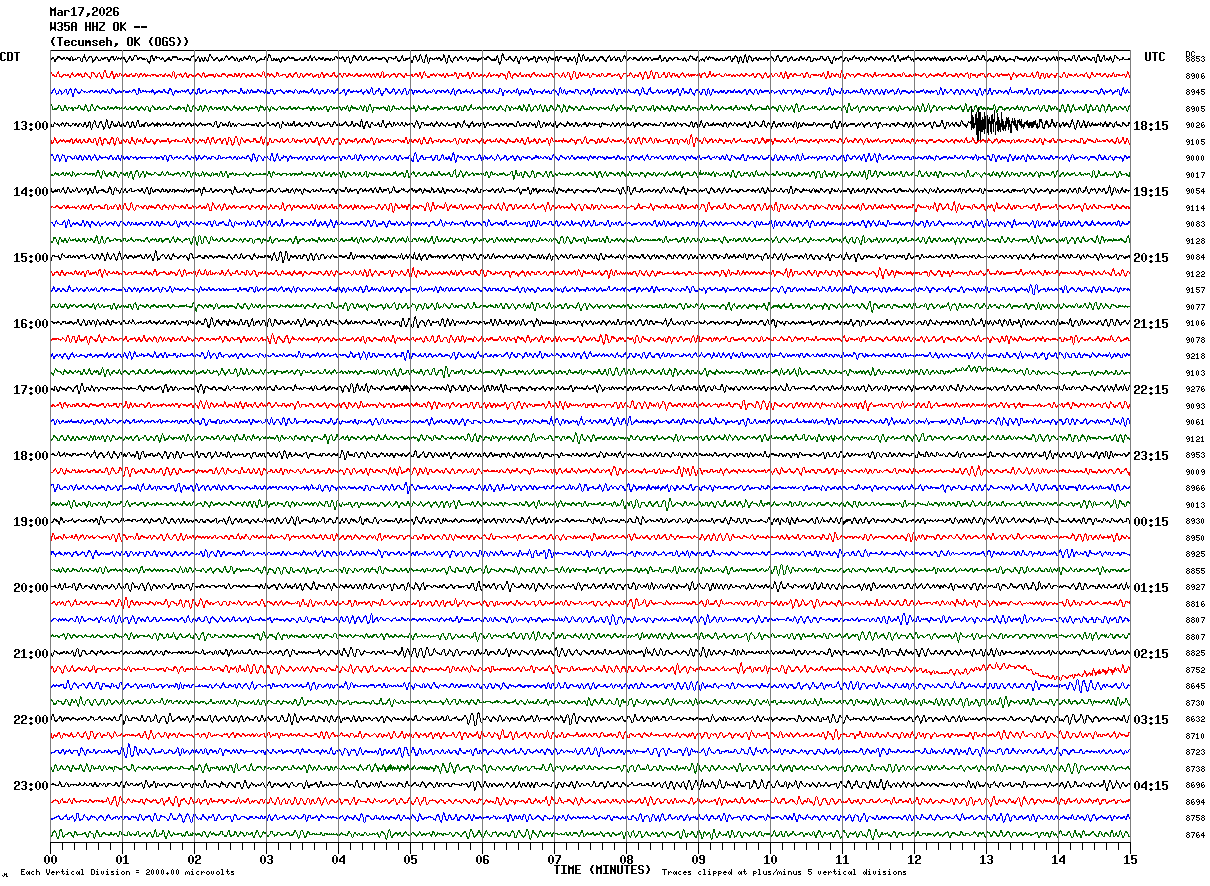1210x886 pixels.
Task: Click the "Traces clipped at plus/minus 5 vertical divisions" note
Action: pos(784,872)
